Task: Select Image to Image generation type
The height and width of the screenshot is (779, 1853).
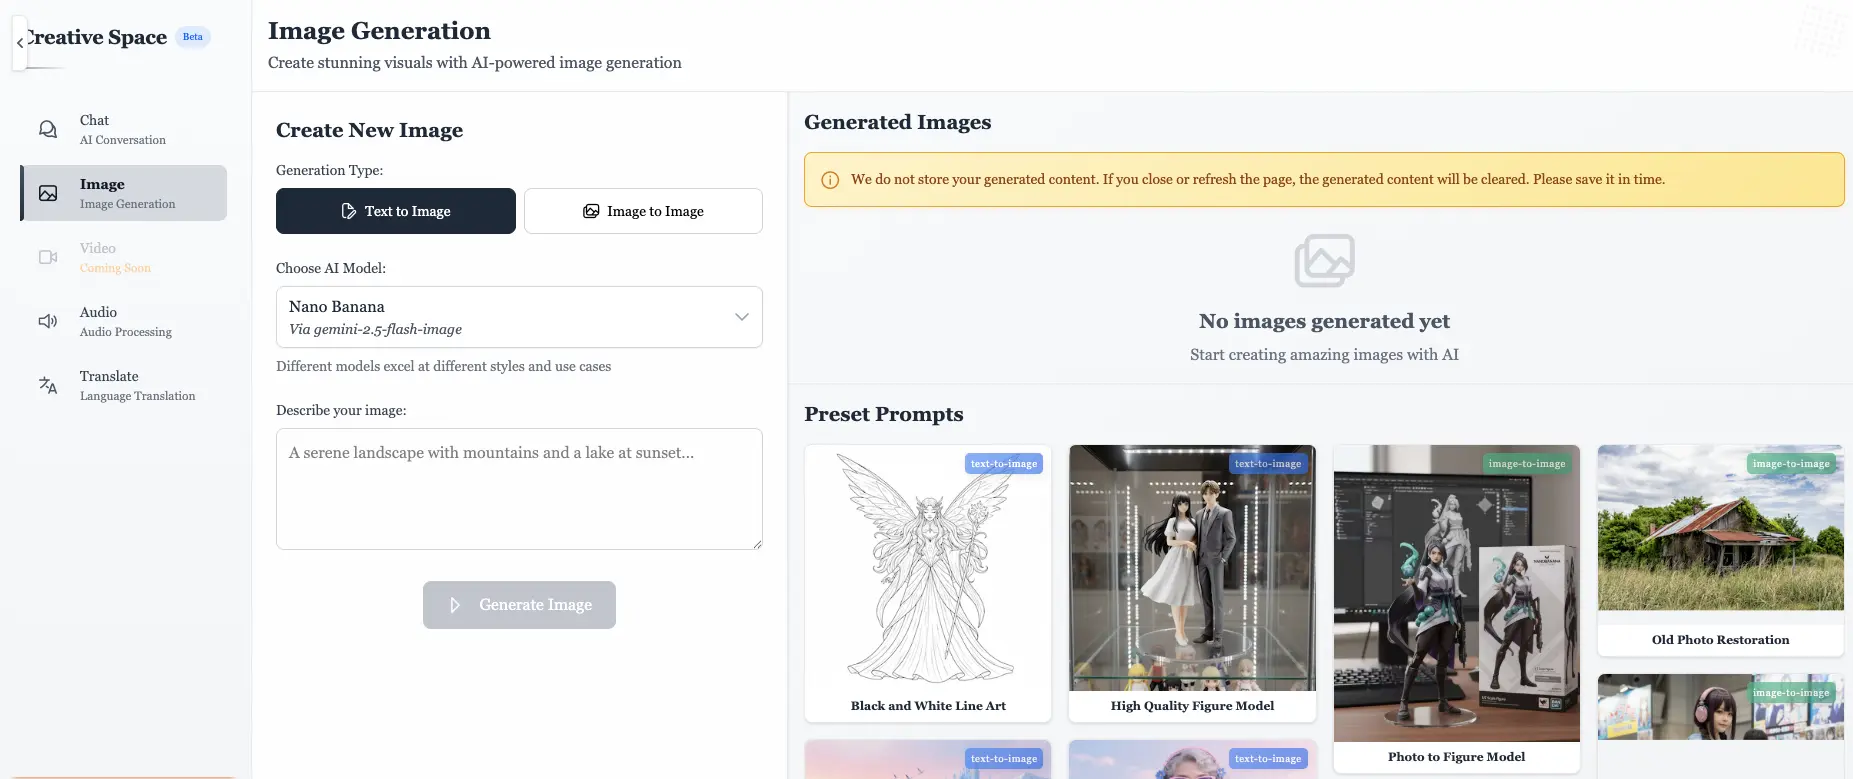Action: pyautogui.click(x=643, y=211)
